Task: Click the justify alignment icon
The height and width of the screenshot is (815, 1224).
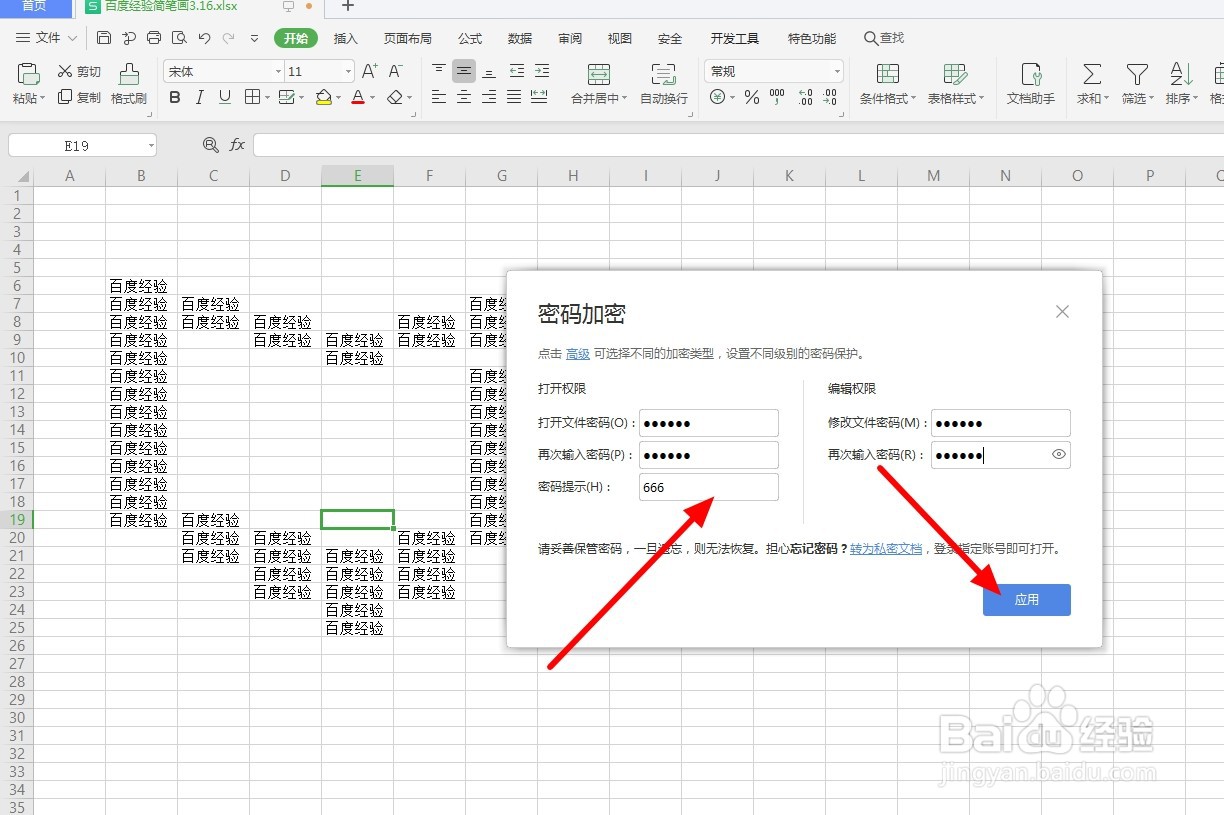Action: pyautogui.click(x=514, y=97)
